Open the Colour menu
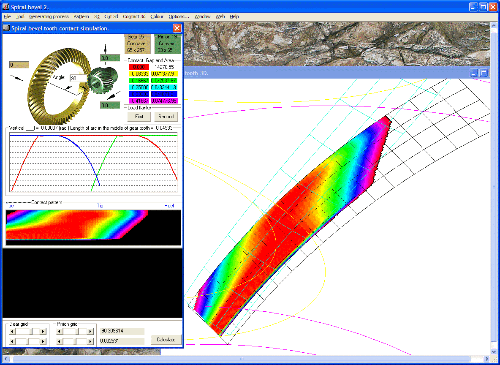The width and height of the screenshot is (500, 365). tap(156, 16)
